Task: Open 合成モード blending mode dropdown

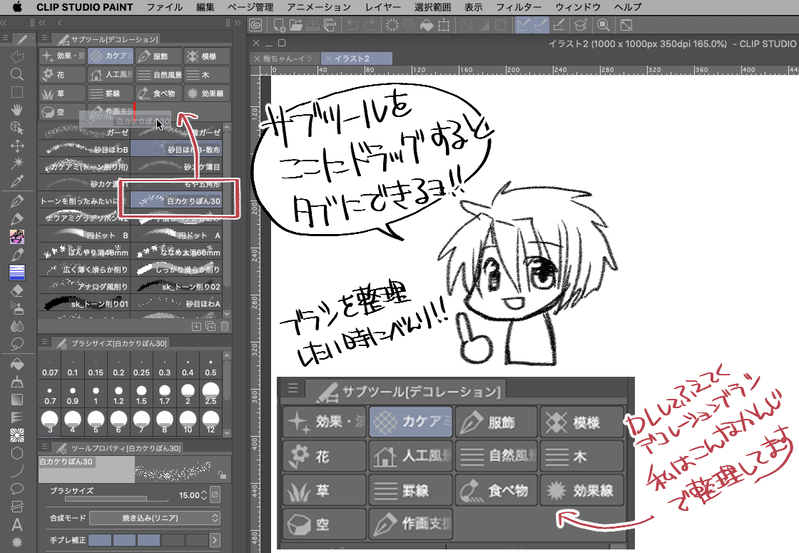Action: (154, 518)
